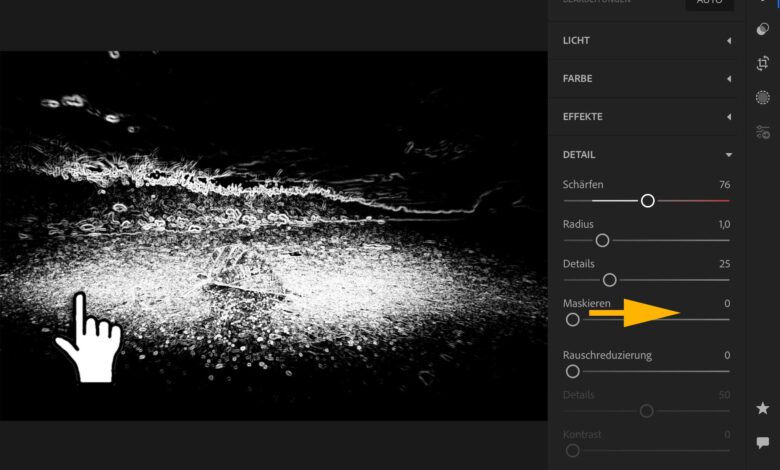This screenshot has width=780, height=470.
Task: Click the Details value 25
Action: (725, 264)
